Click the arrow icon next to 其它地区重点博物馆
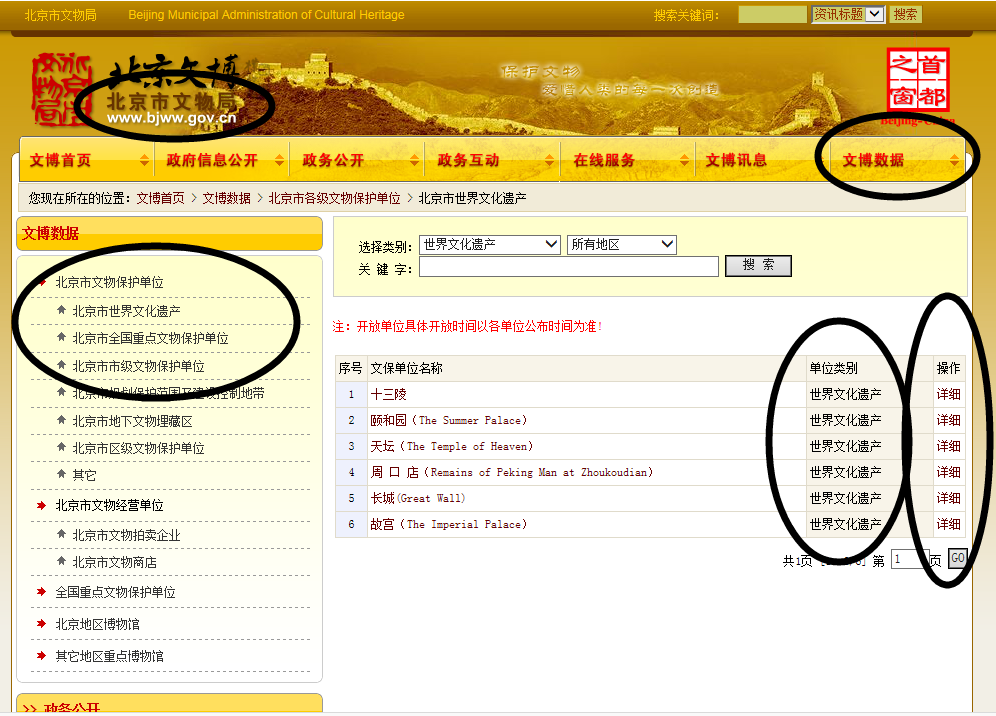Screen dimensions: 996x716 pyautogui.click(x=41, y=656)
